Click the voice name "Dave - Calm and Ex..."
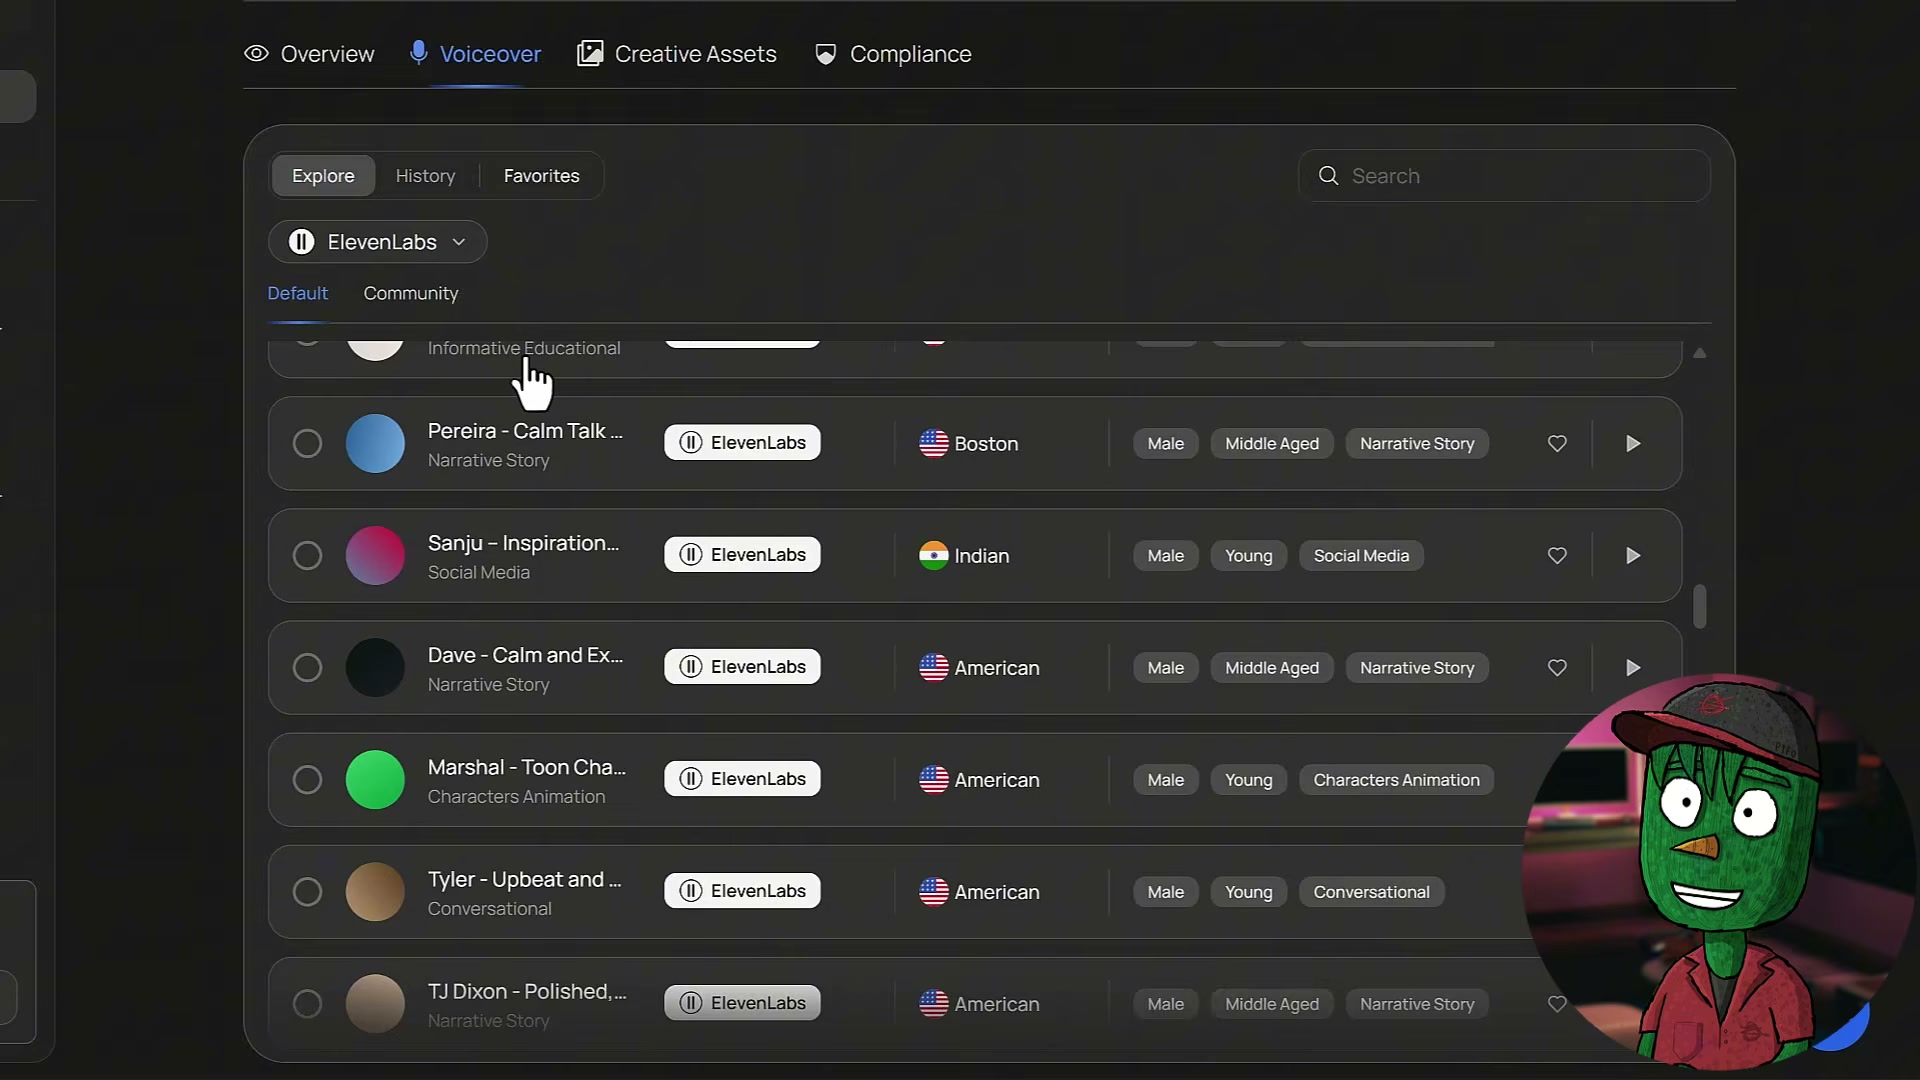The image size is (1920, 1080). (x=525, y=655)
